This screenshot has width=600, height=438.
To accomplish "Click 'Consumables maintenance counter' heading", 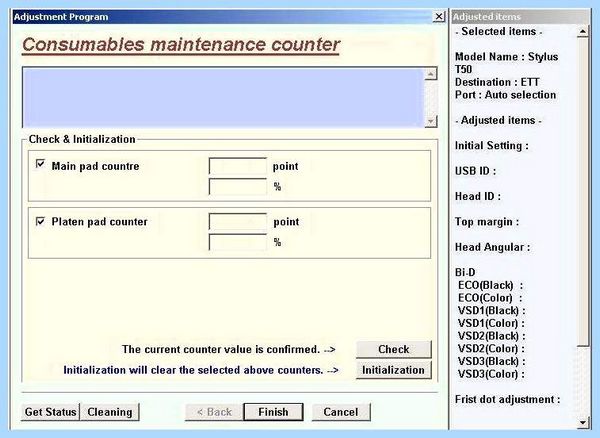I will [181, 44].
